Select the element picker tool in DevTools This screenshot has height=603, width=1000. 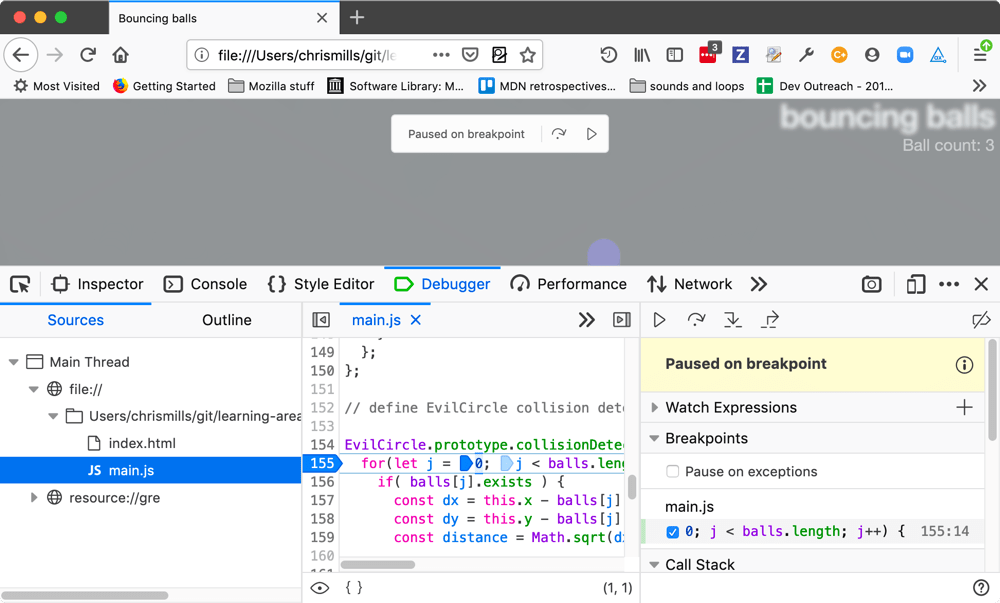point(19,284)
